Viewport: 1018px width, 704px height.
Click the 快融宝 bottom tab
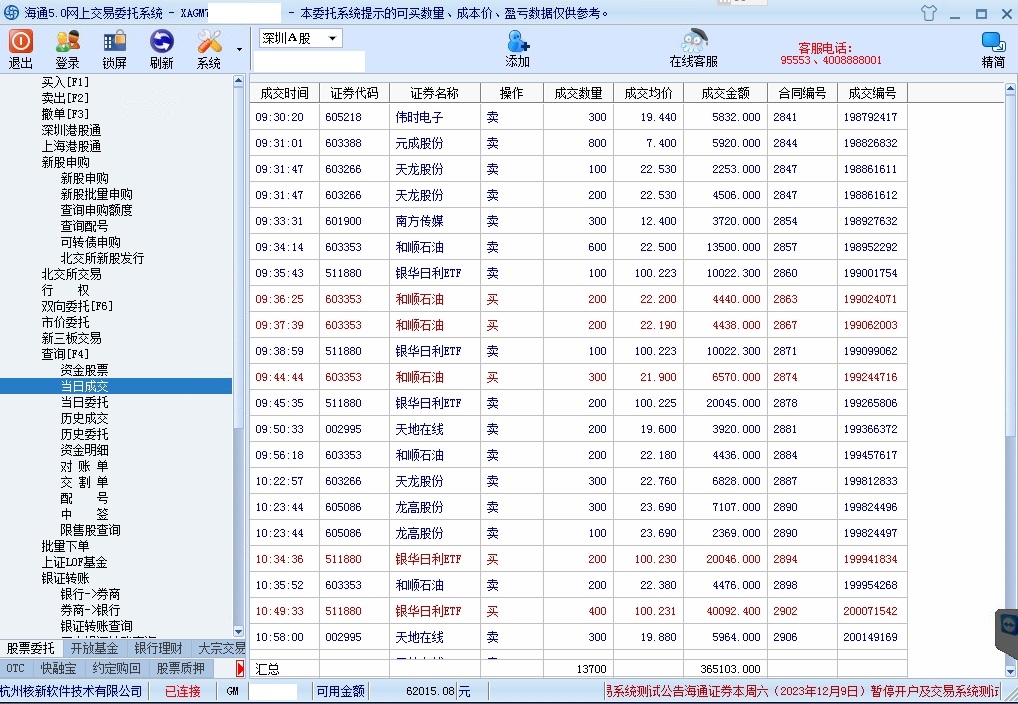click(x=56, y=668)
